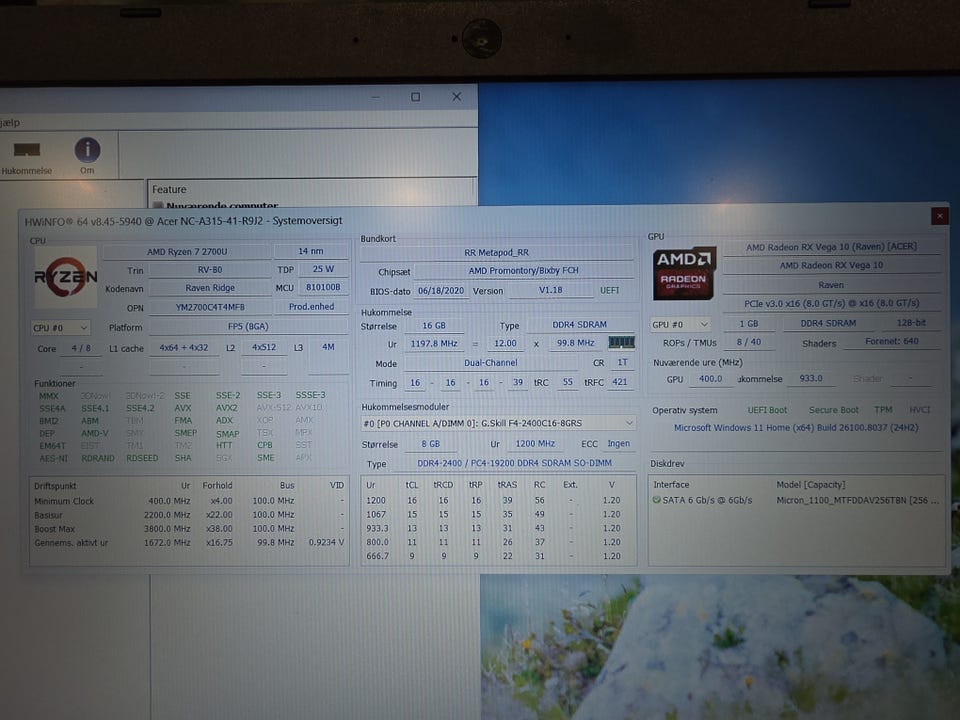
Task: Click the memory module chip icon
Action: point(621,342)
